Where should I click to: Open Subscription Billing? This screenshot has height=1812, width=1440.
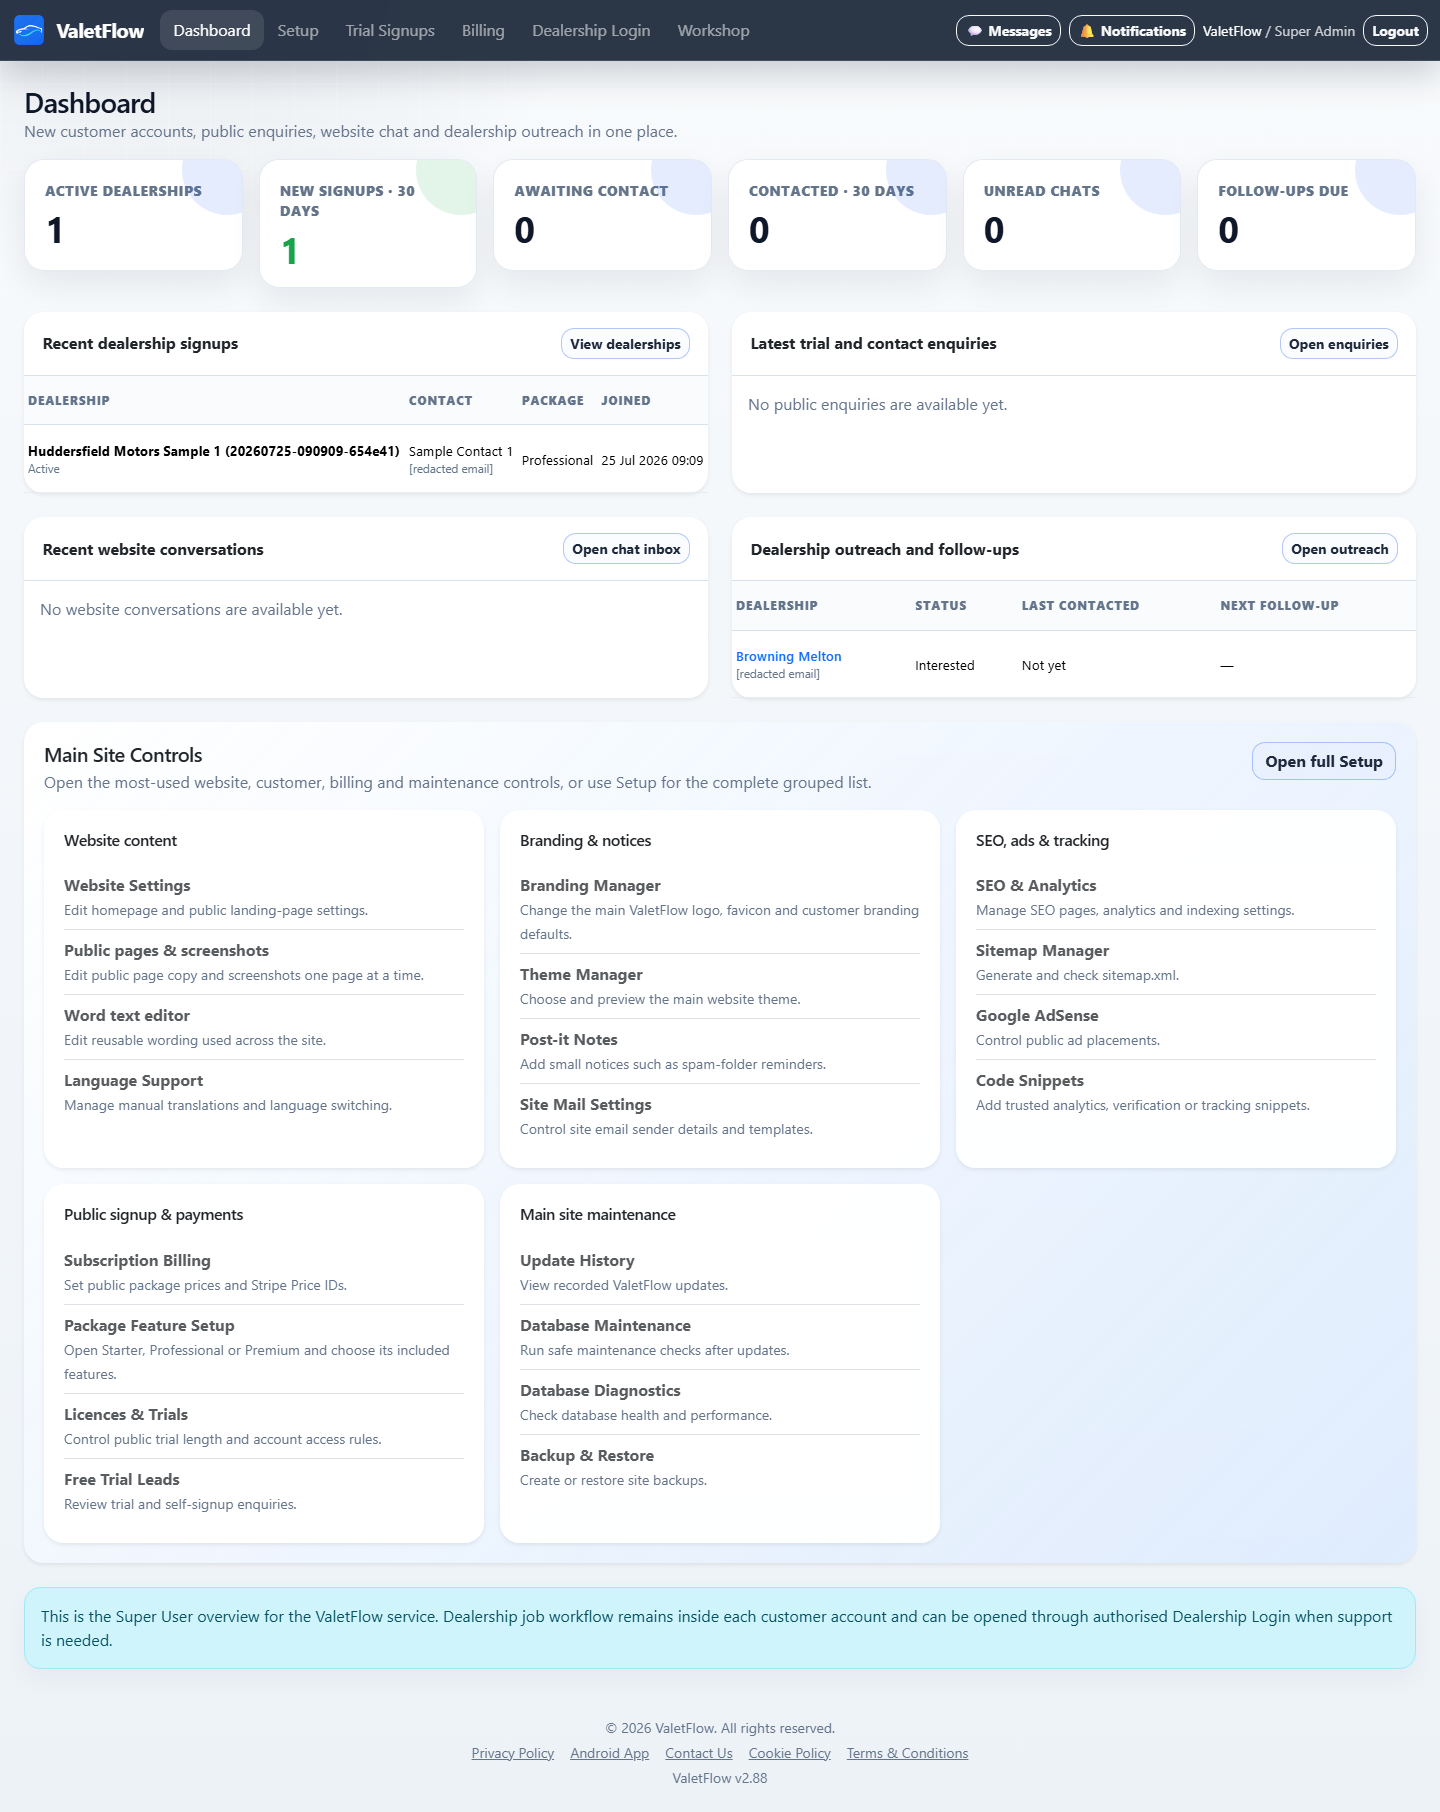(x=137, y=1261)
